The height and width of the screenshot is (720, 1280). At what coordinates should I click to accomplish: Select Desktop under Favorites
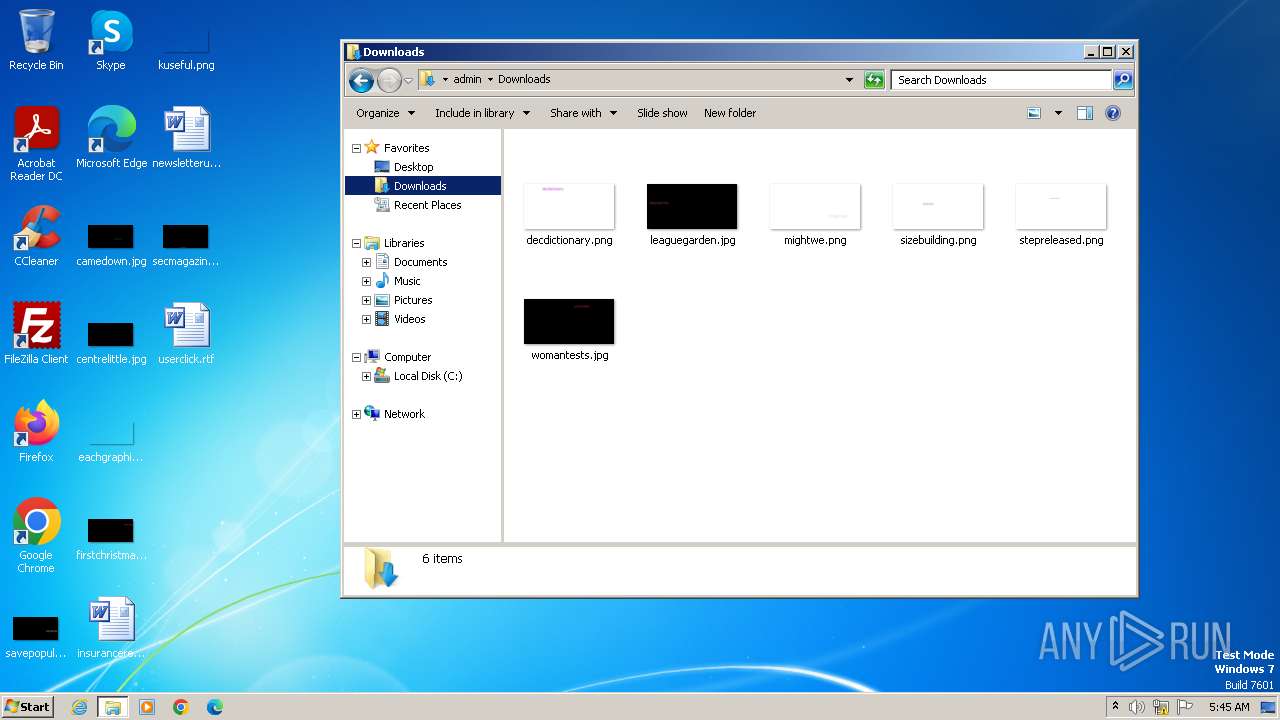tap(413, 167)
